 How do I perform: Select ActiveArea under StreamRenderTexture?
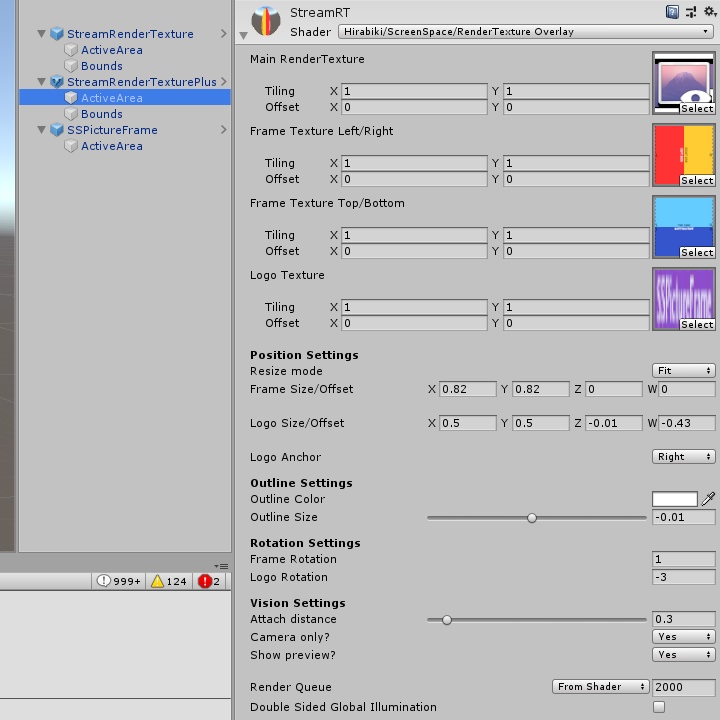coord(125,50)
